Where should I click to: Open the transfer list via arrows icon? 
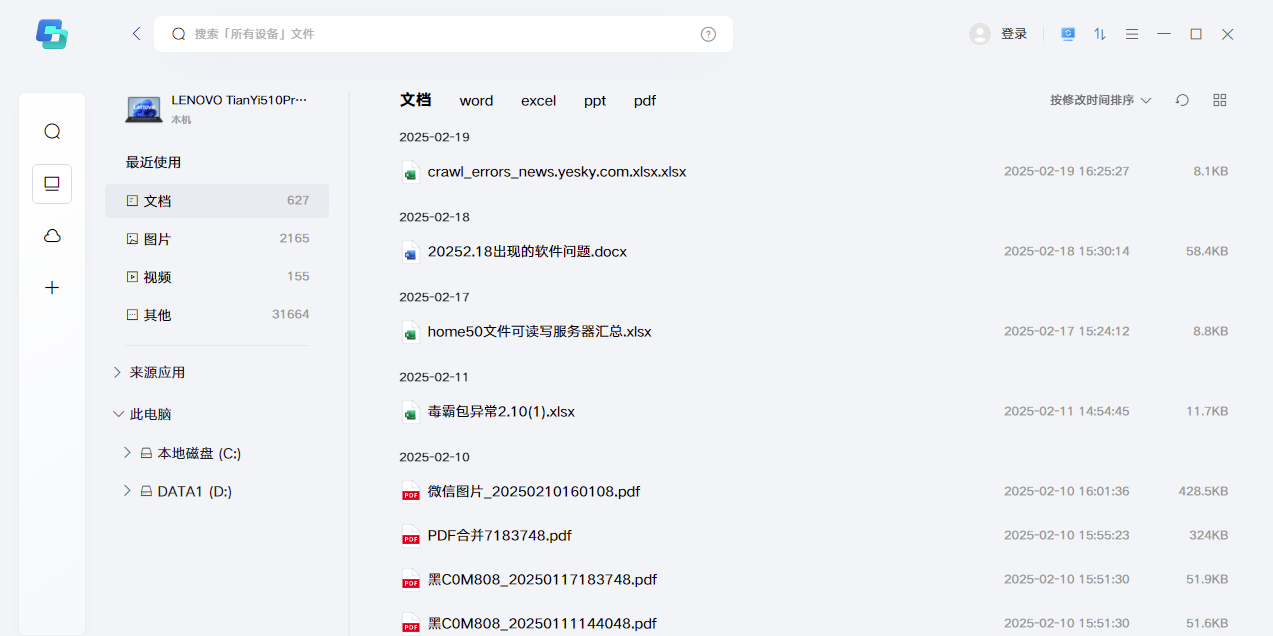1099,33
